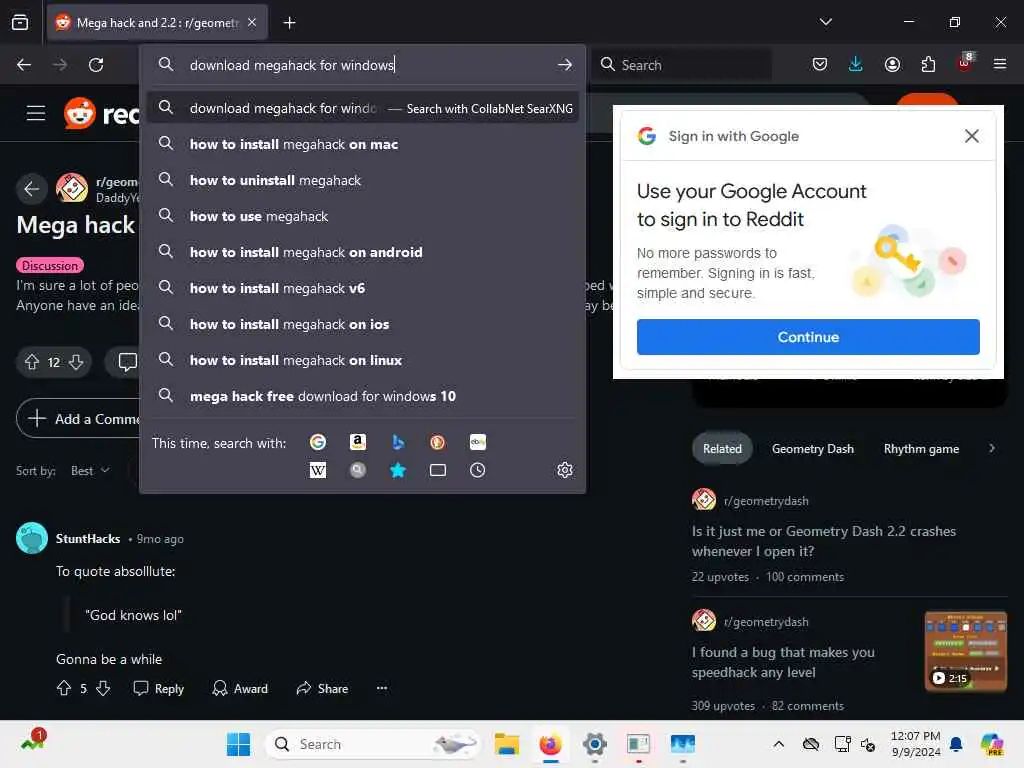Image resolution: width=1024 pixels, height=768 pixels.
Task: Show hidden system tray icons
Action: point(778,744)
